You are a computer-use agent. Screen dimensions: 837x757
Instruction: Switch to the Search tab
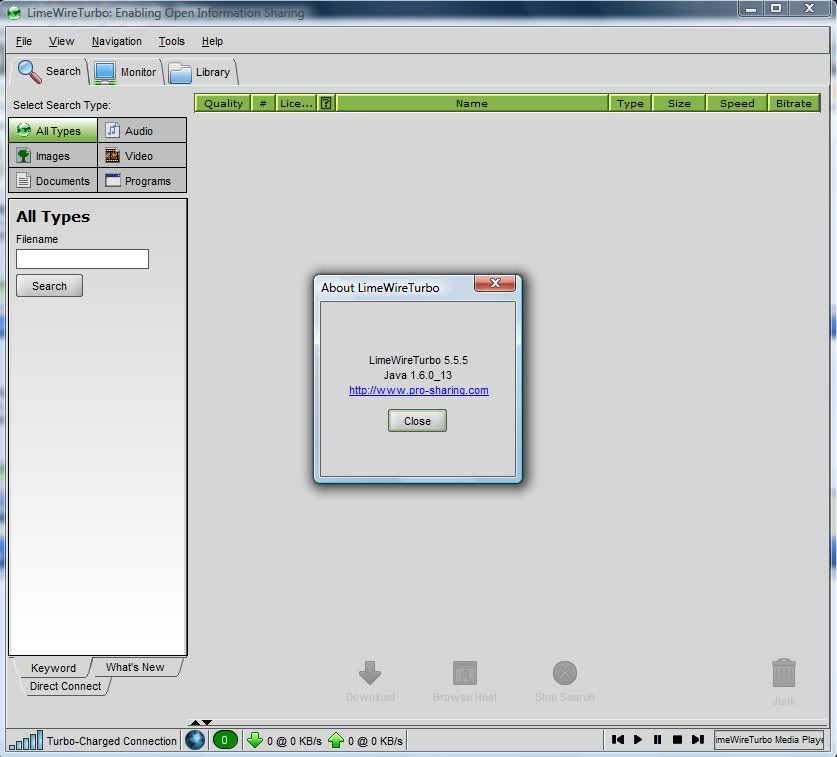pyautogui.click(x=49, y=72)
